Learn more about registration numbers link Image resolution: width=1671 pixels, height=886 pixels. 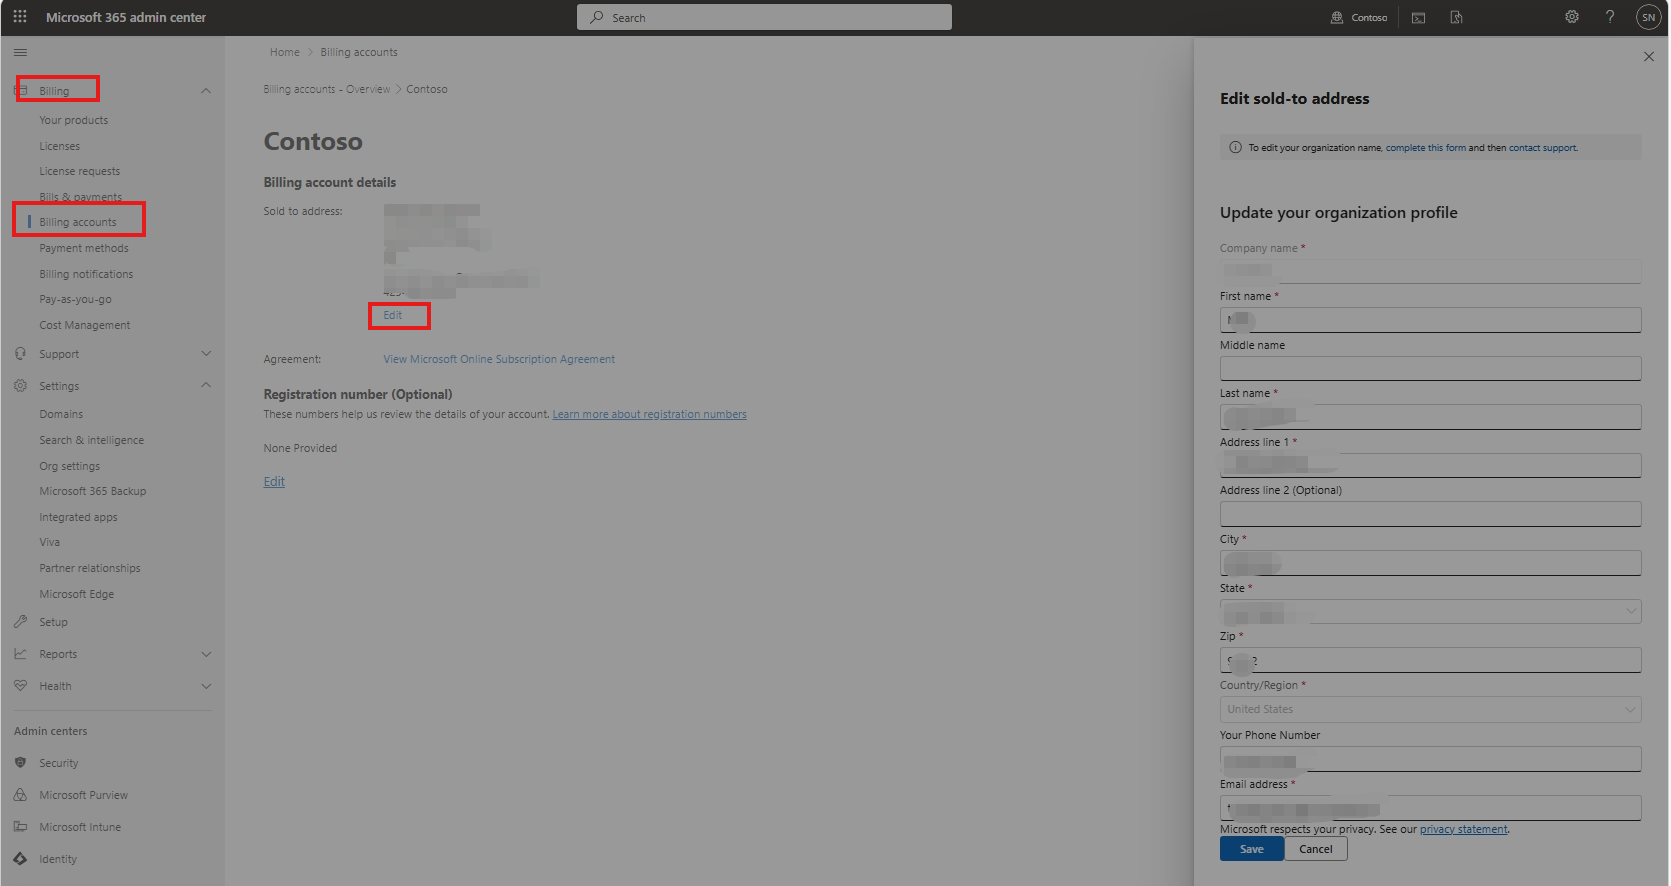point(650,414)
